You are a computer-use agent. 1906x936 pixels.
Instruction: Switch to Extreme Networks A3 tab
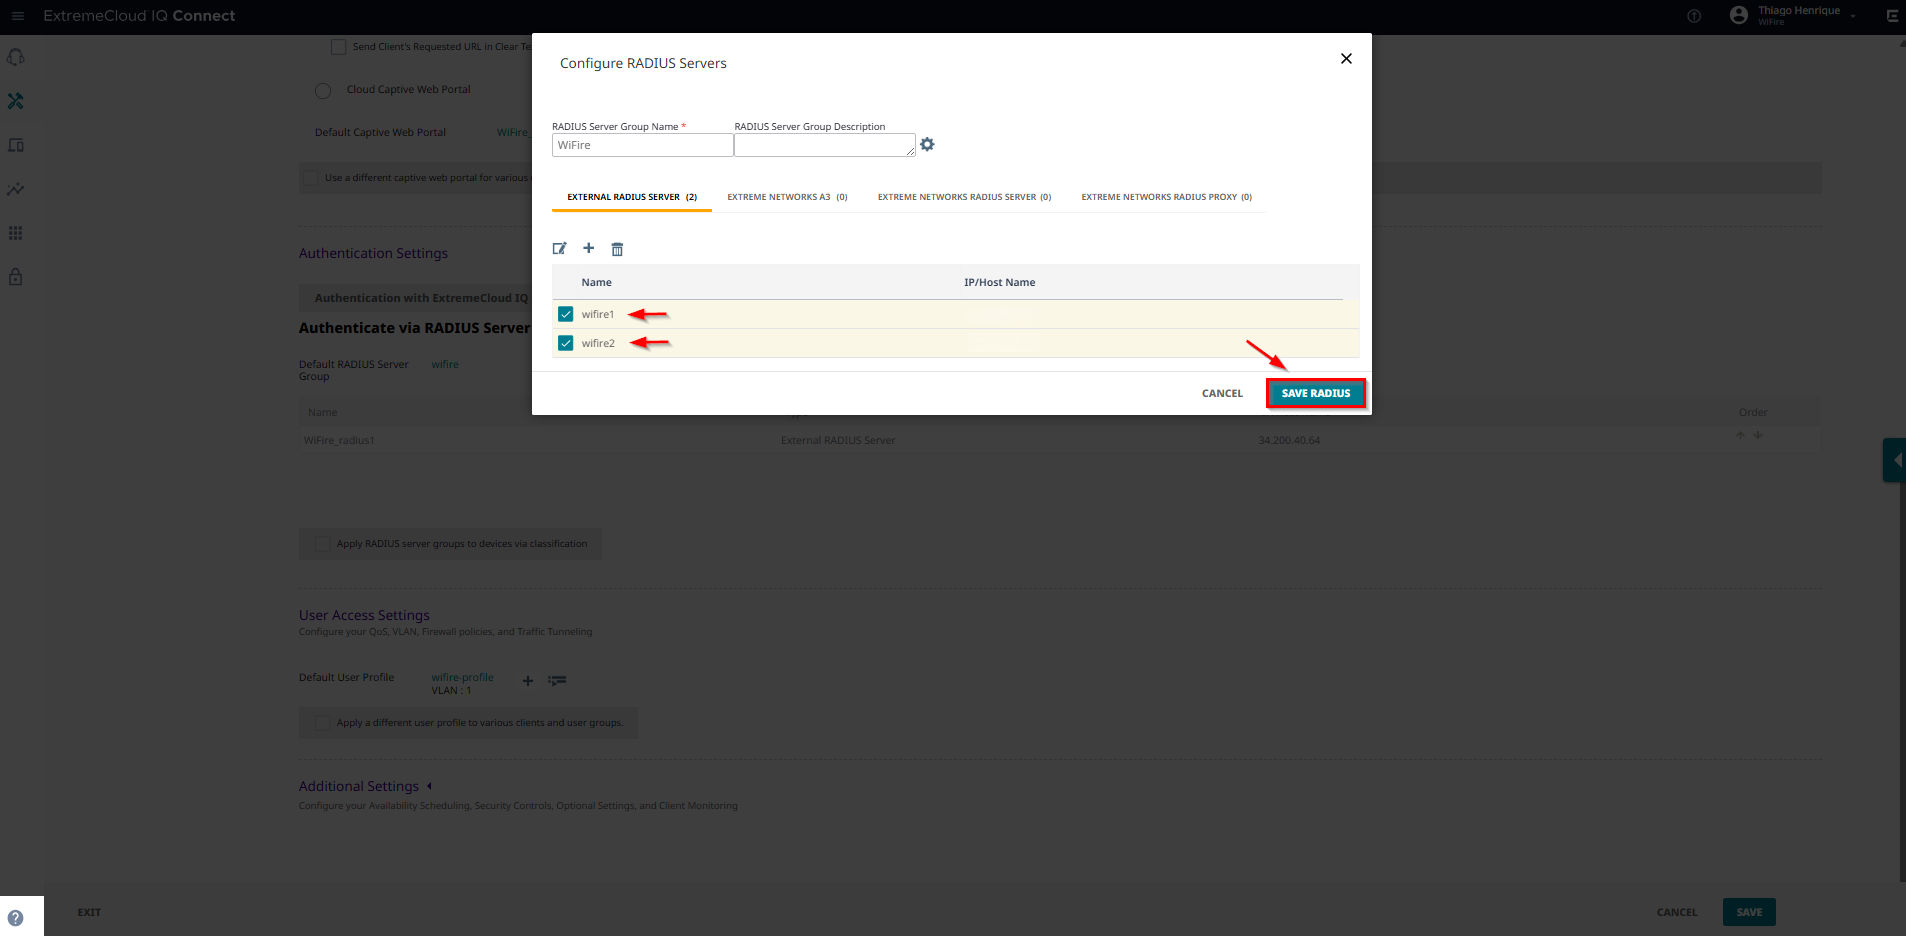[787, 197]
